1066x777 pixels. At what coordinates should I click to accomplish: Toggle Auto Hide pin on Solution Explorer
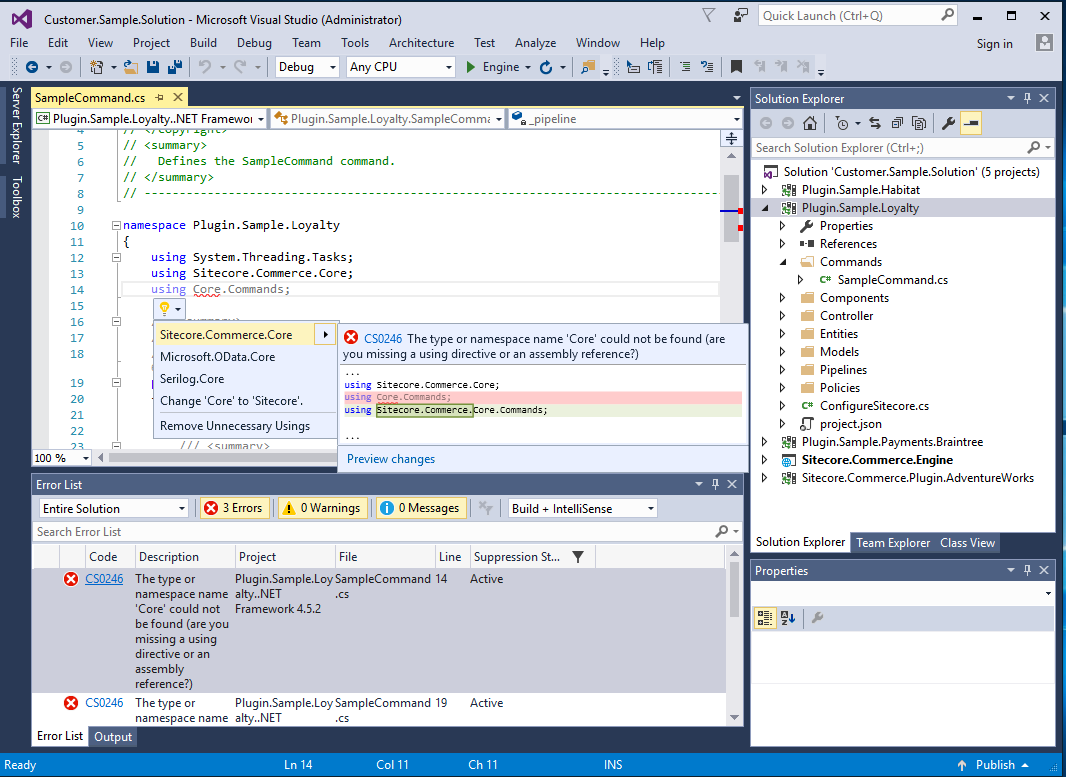(x=1027, y=98)
